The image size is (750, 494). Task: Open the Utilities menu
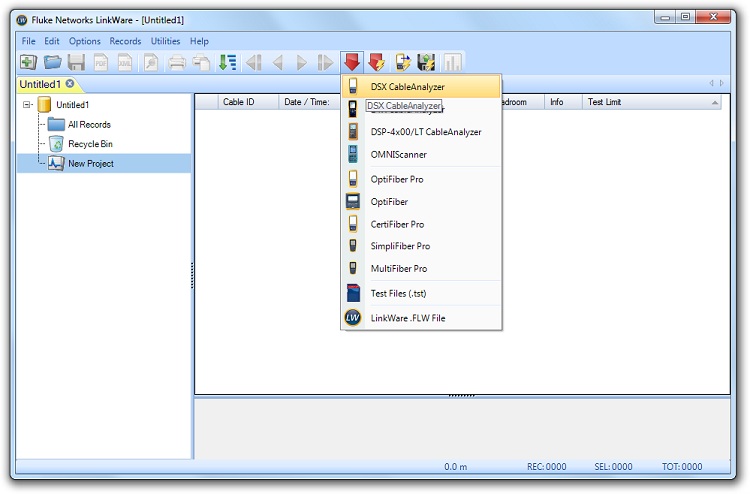166,41
